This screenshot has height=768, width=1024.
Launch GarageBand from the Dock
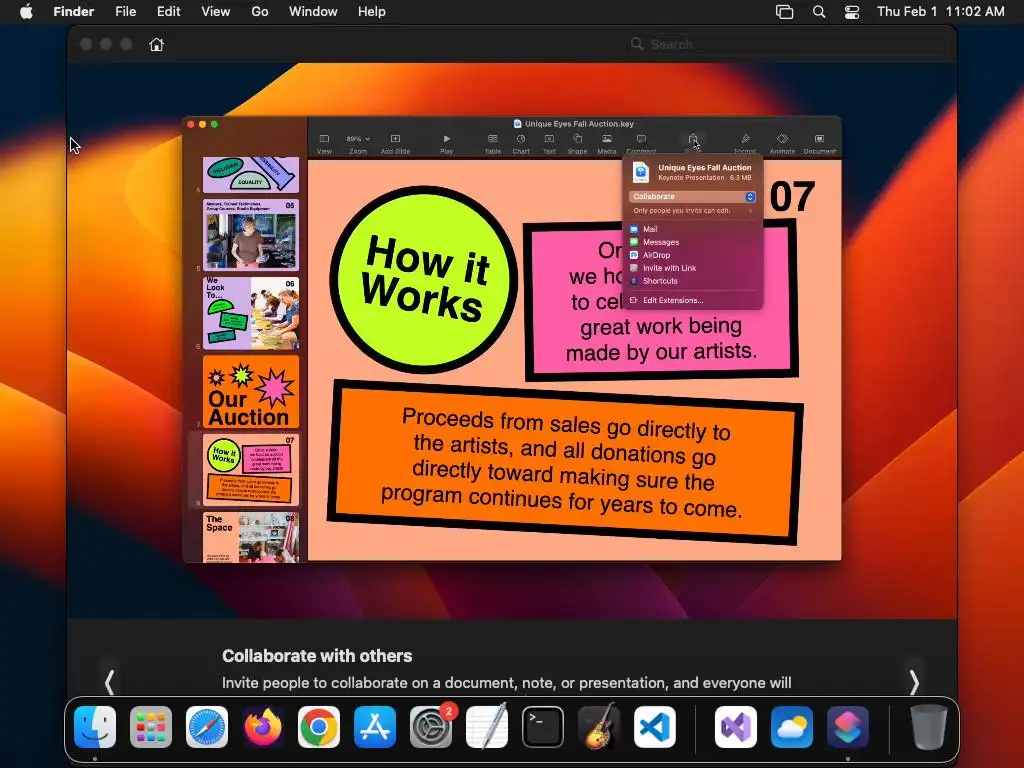(599, 727)
